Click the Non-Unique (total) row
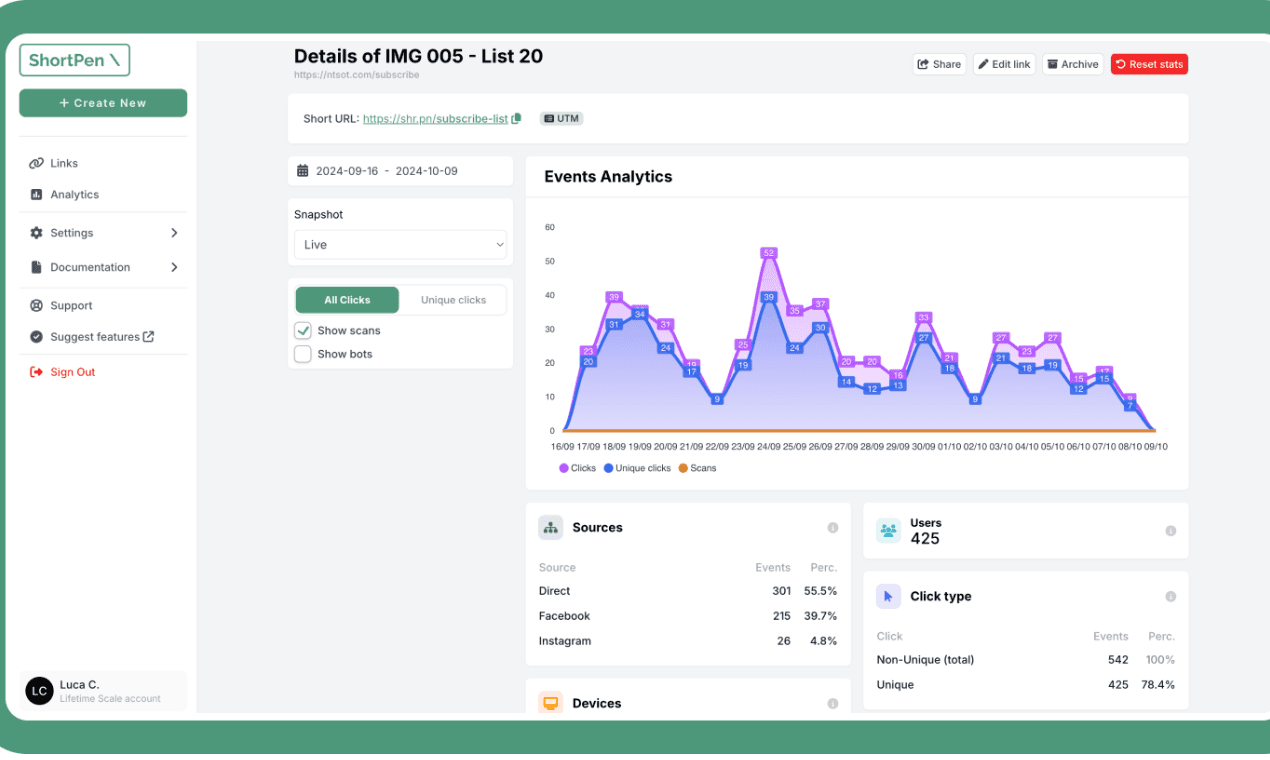 (1026, 660)
